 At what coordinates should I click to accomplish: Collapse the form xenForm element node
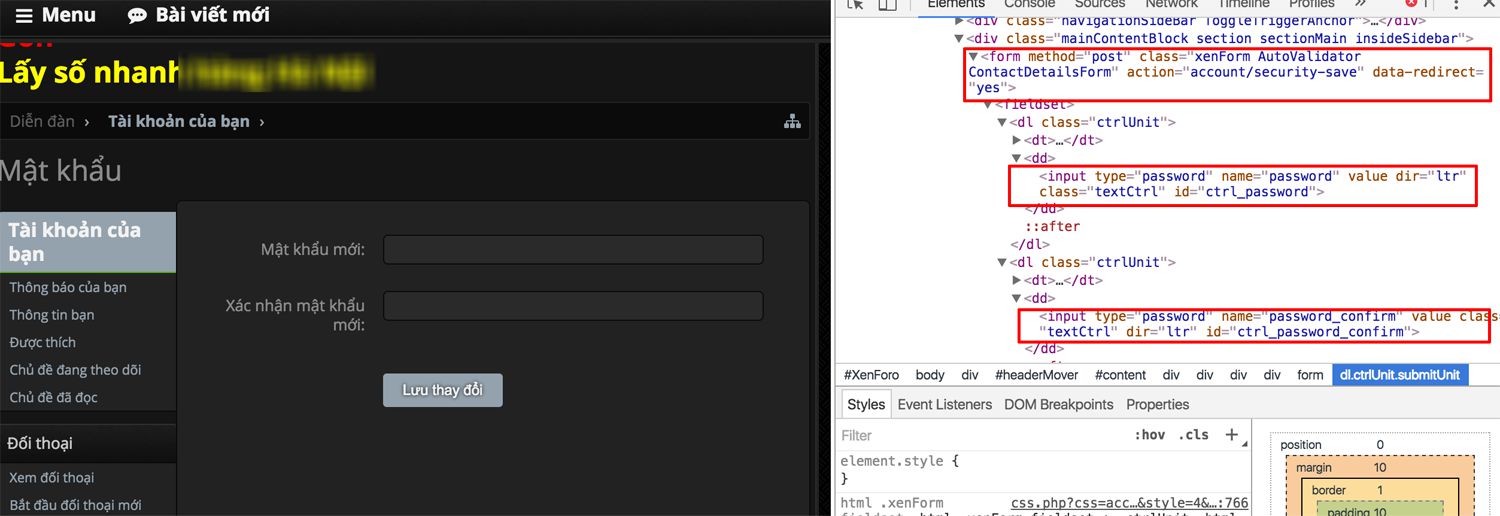[973, 57]
